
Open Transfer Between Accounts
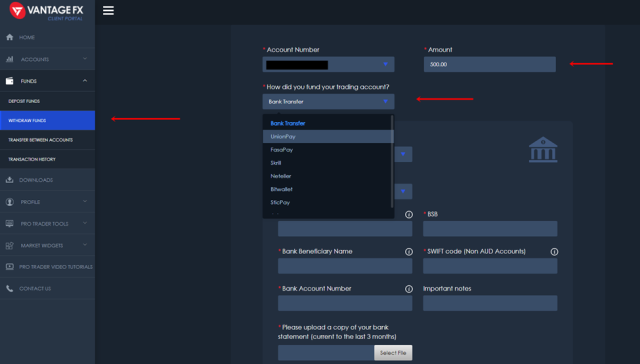47,140
